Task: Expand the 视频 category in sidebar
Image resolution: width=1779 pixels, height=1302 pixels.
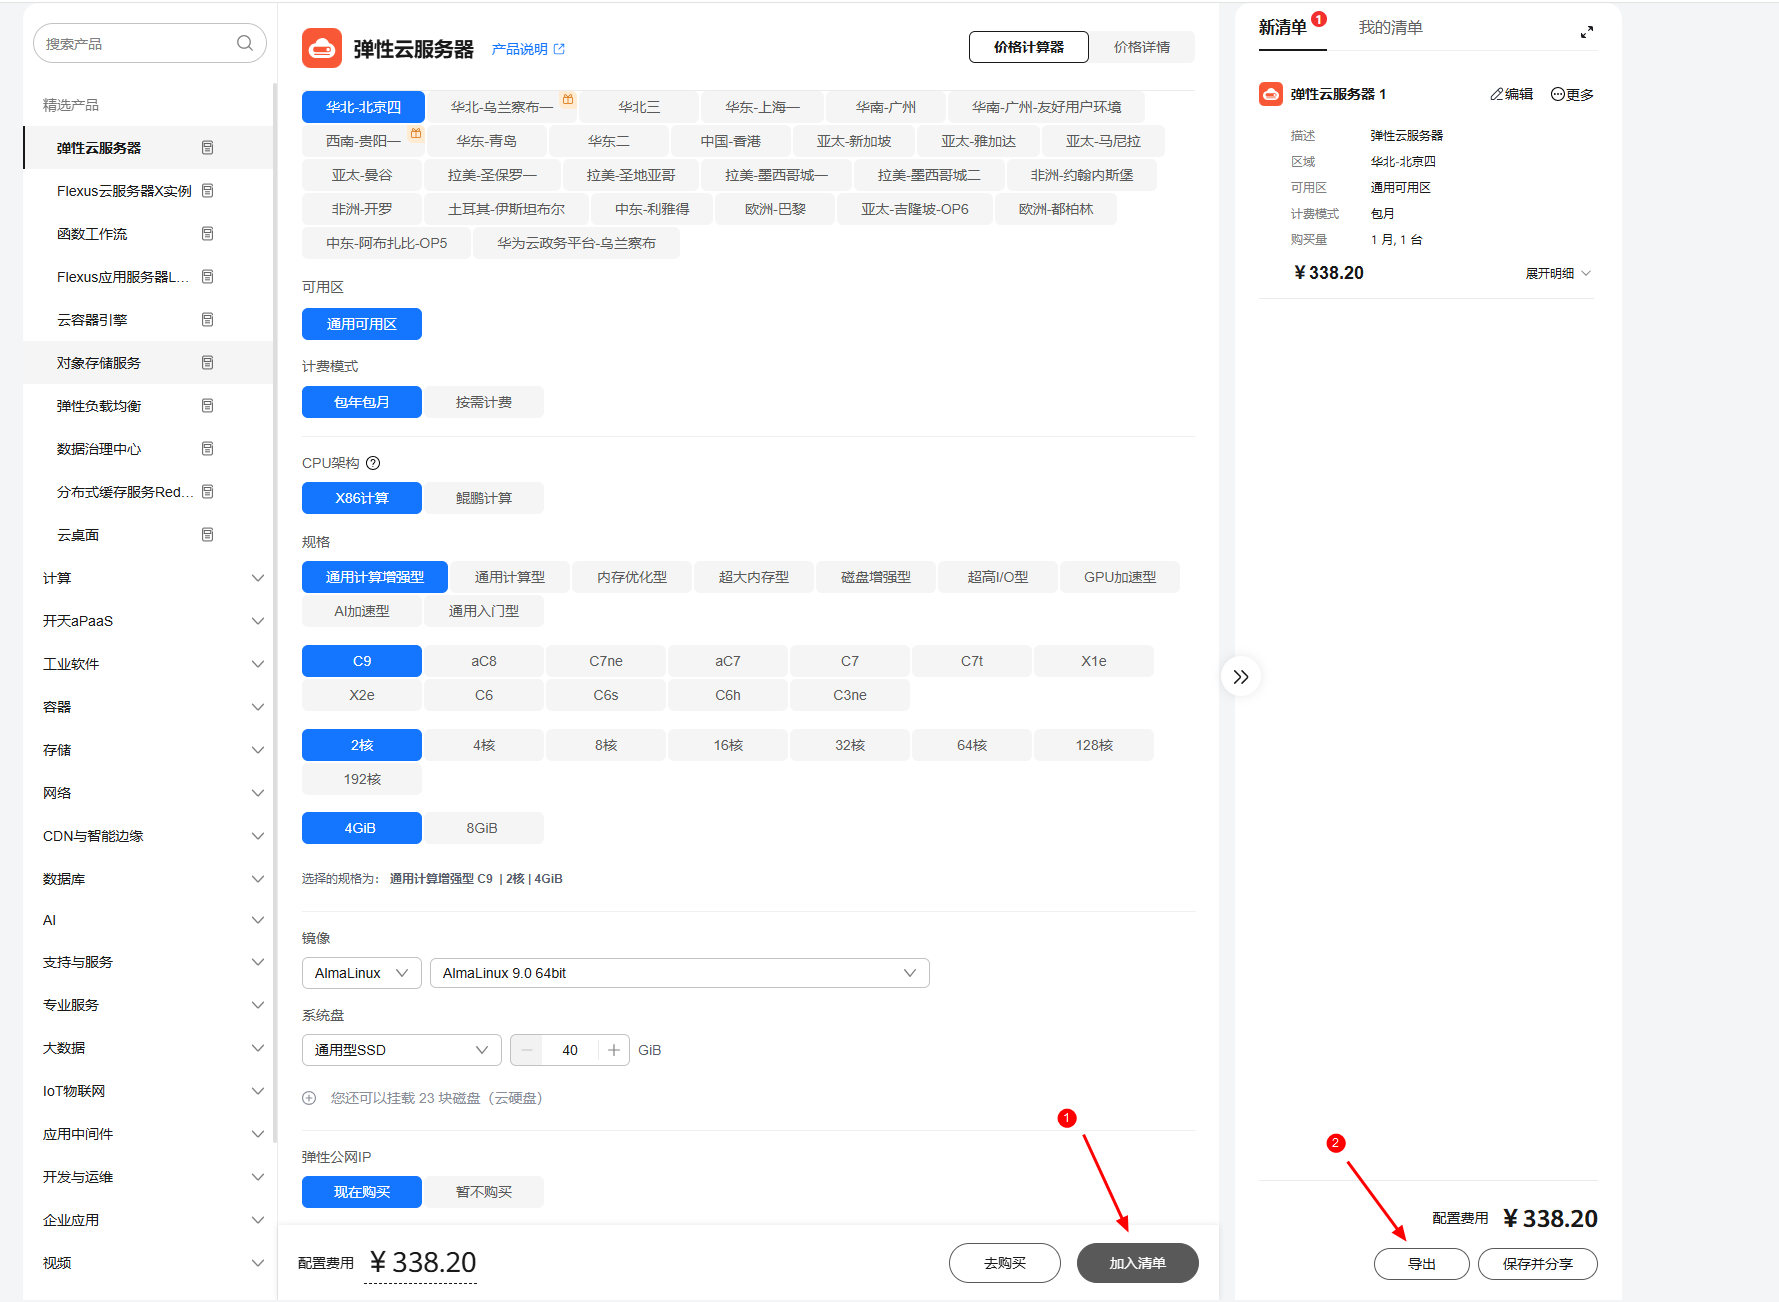Action: (257, 1263)
